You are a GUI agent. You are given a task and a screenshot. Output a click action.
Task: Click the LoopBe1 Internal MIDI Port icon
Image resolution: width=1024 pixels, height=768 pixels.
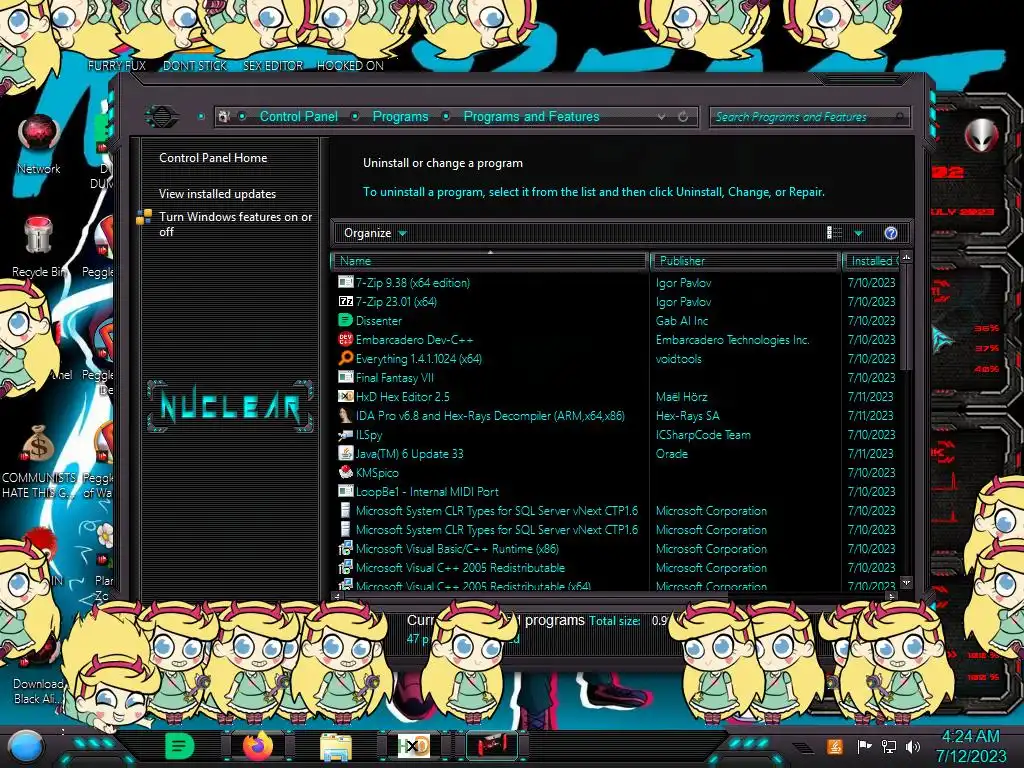point(345,491)
